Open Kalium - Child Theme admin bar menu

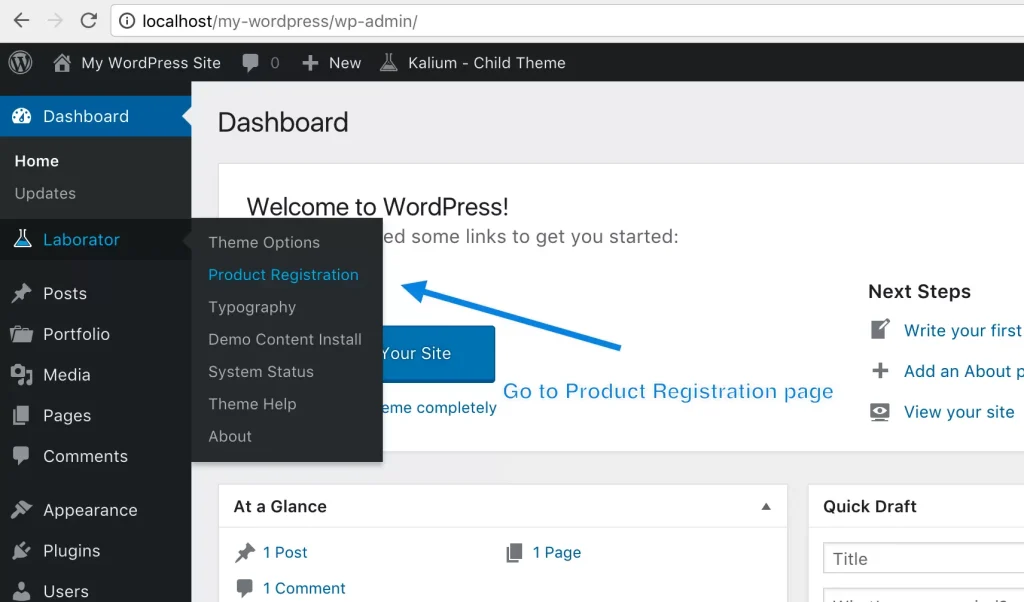[x=473, y=63]
